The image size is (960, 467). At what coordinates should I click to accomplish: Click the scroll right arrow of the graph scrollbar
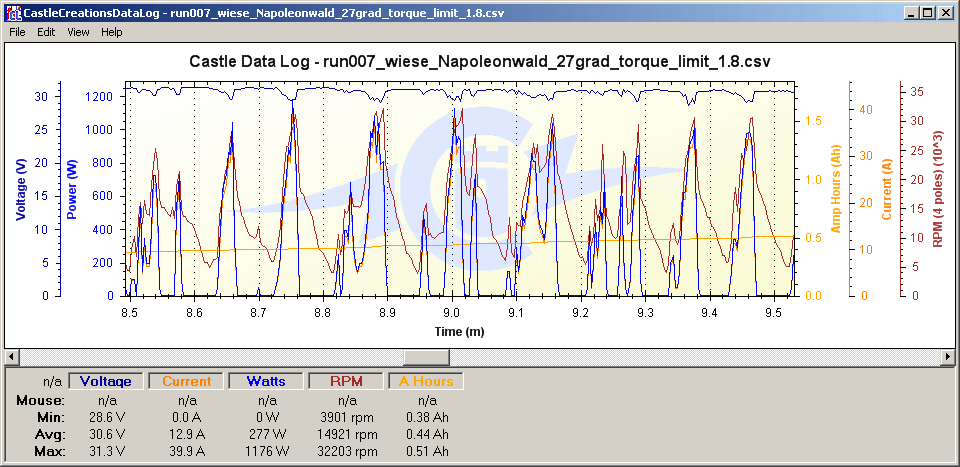948,356
